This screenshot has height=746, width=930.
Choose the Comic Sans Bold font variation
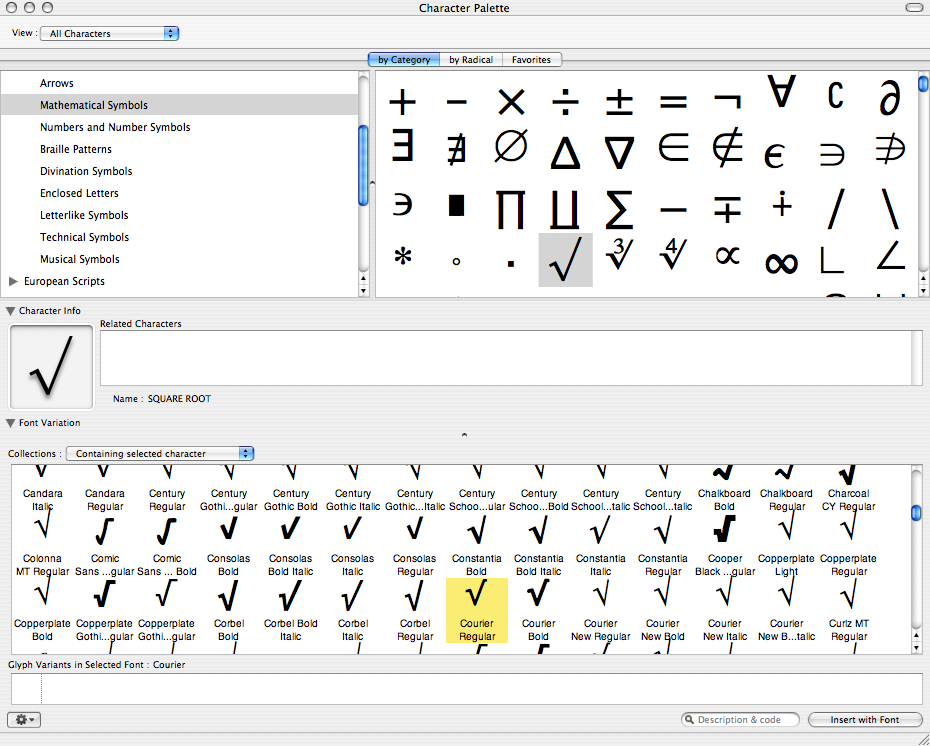click(167, 546)
